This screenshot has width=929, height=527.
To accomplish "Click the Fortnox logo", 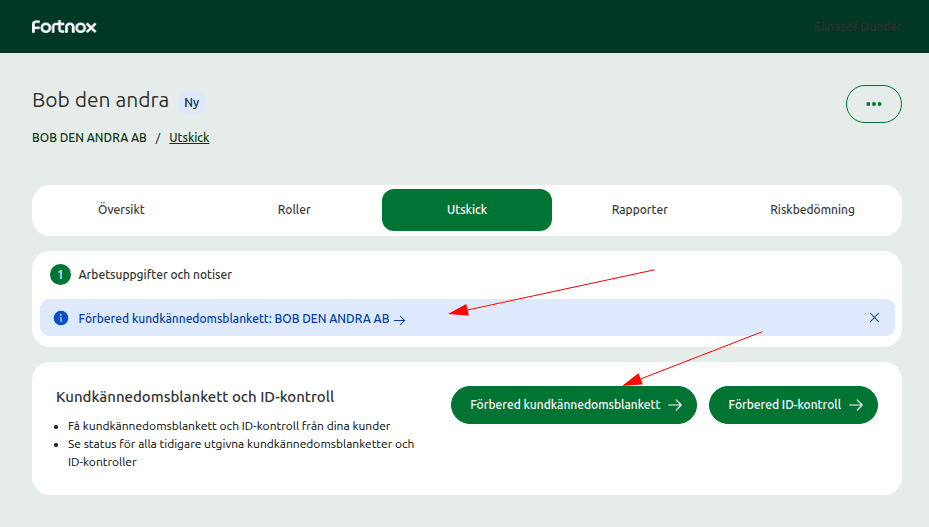I will (x=64, y=27).
